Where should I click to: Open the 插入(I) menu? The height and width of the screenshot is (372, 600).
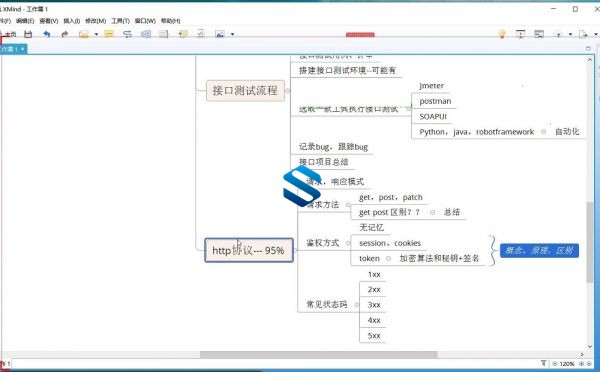click(72, 21)
